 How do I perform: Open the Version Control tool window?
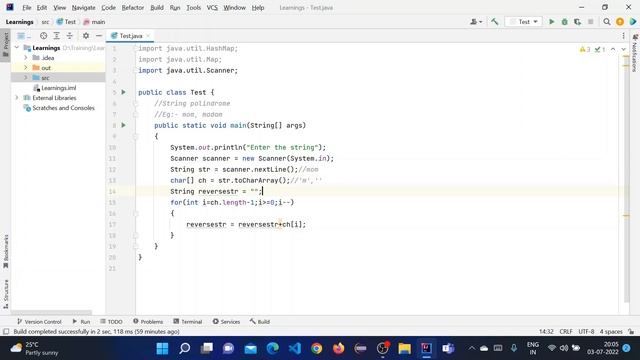[x=39, y=322]
